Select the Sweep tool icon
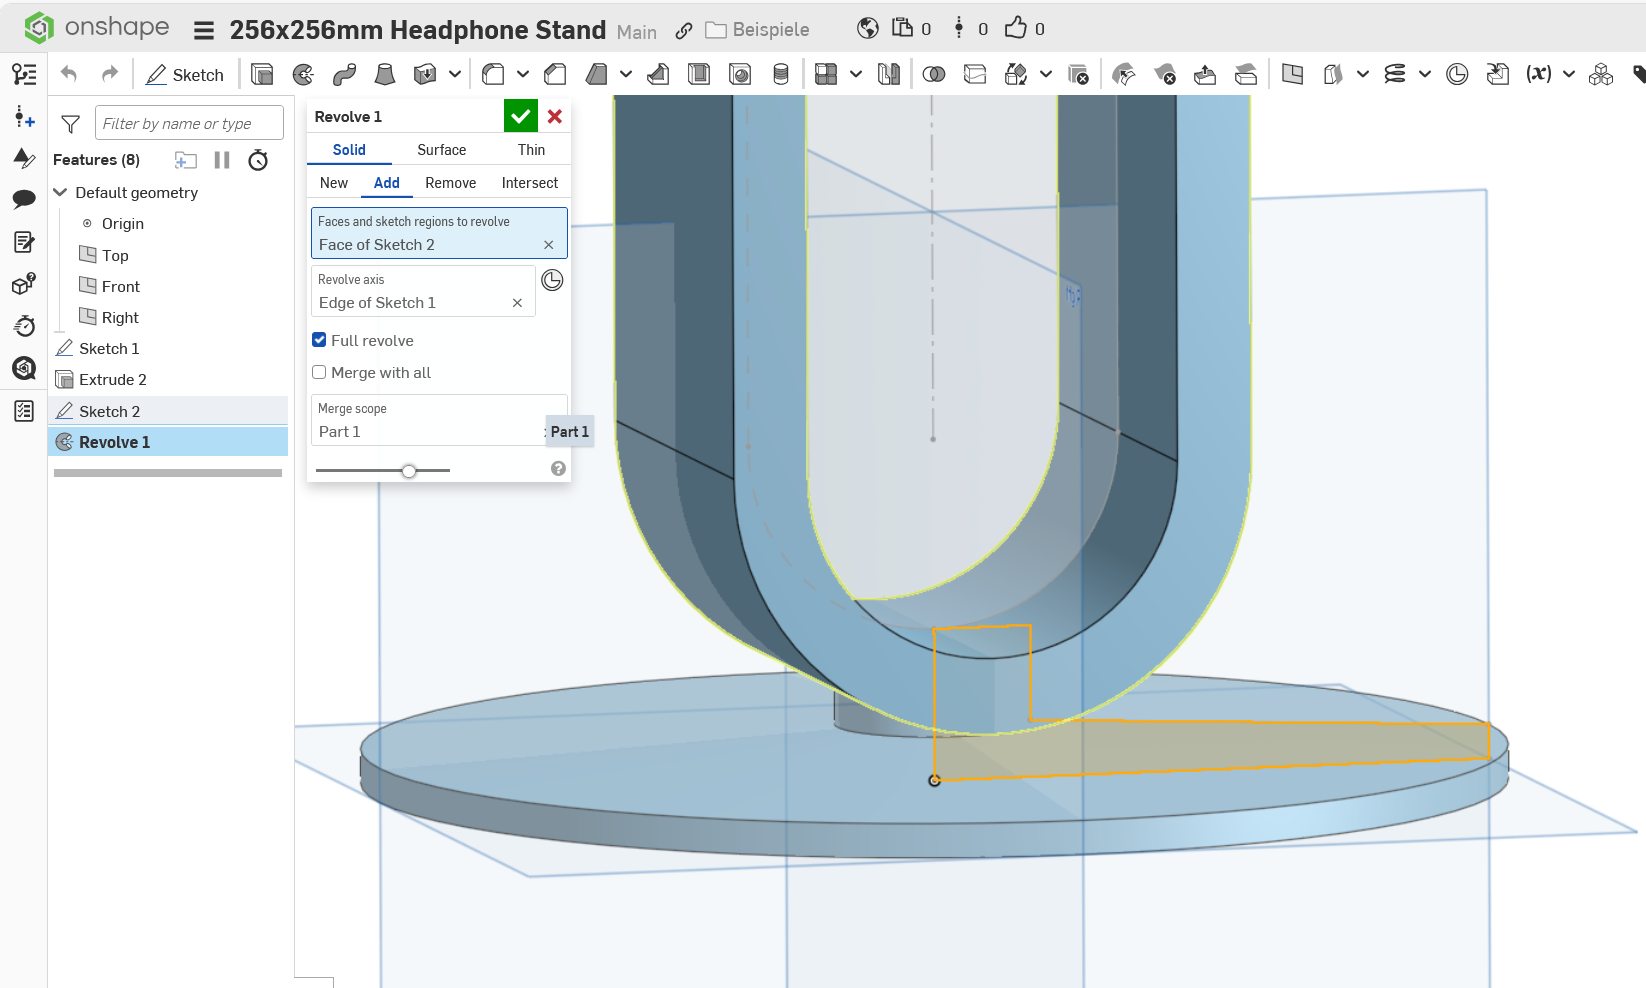Image resolution: width=1646 pixels, height=988 pixels. tap(344, 74)
